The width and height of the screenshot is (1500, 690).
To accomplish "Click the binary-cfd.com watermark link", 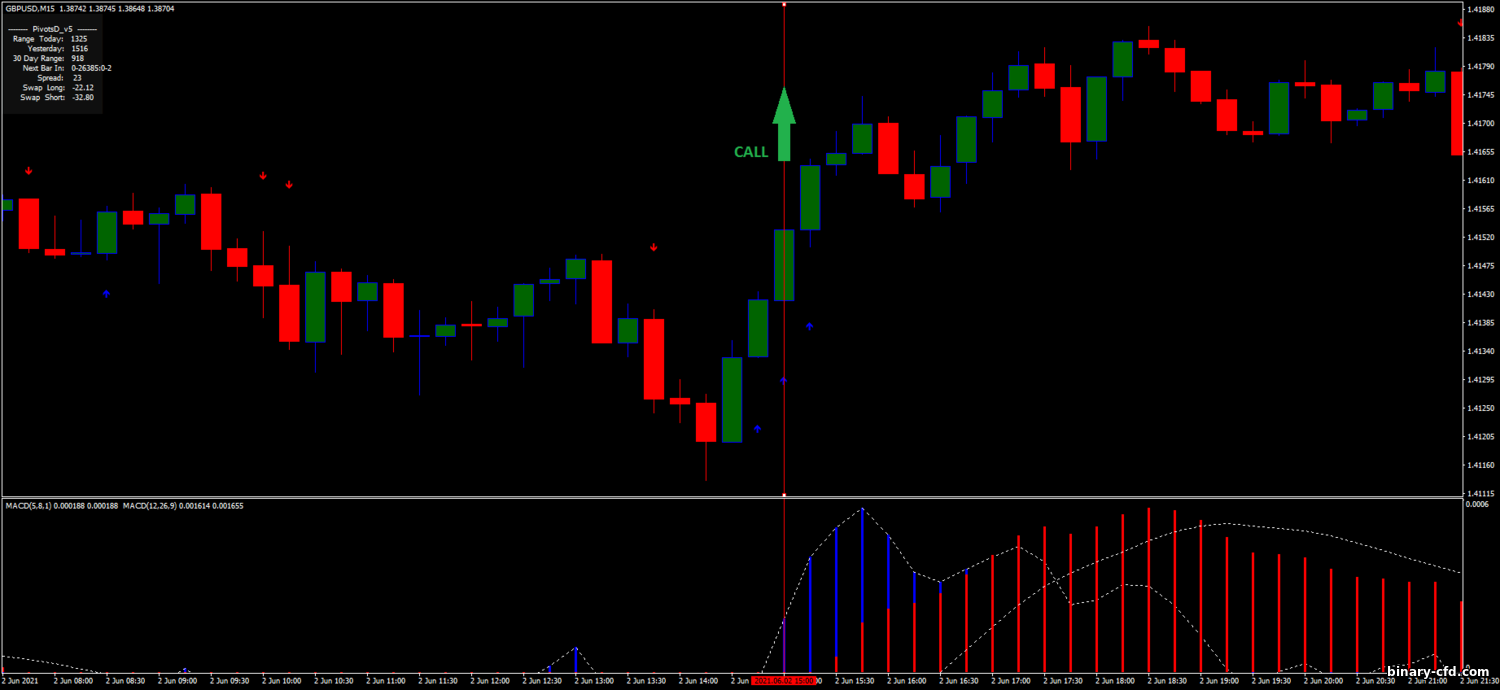I will point(1437,672).
